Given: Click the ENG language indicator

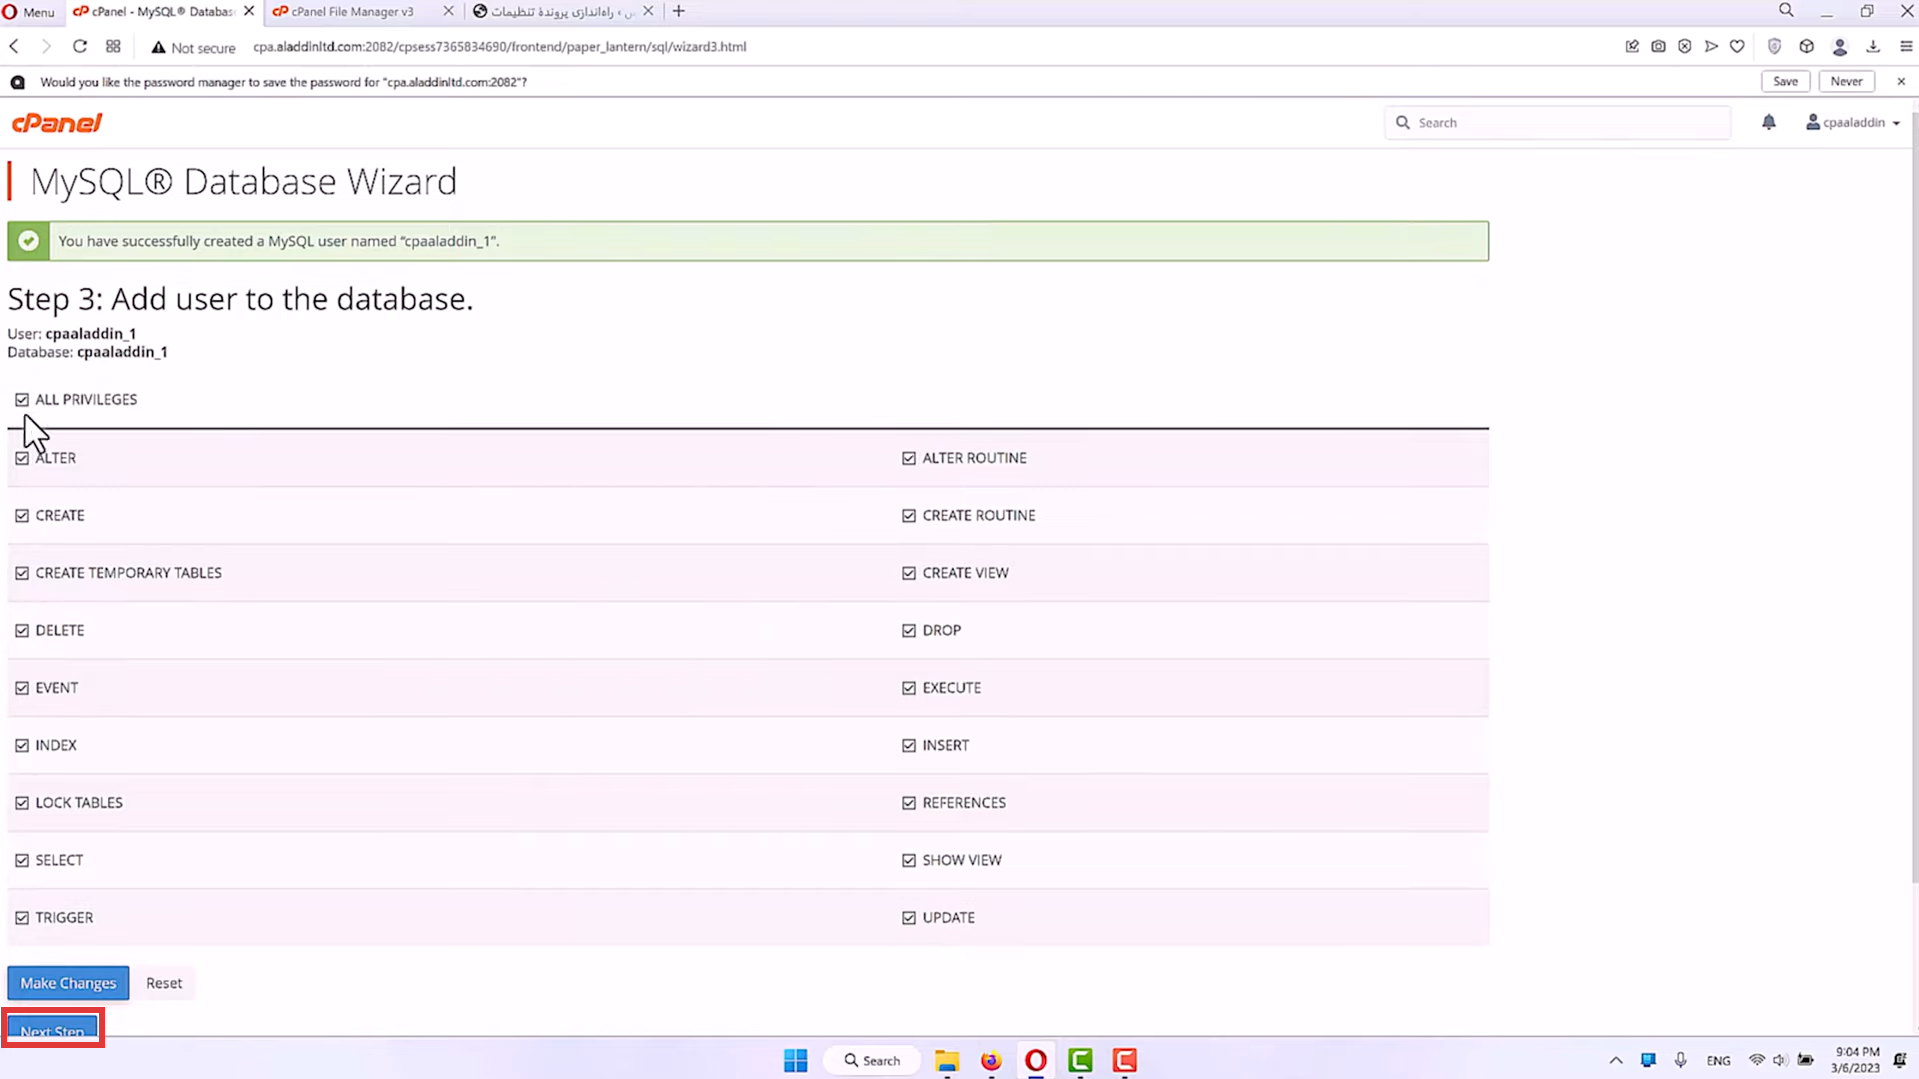Looking at the screenshot, I should [1718, 1060].
